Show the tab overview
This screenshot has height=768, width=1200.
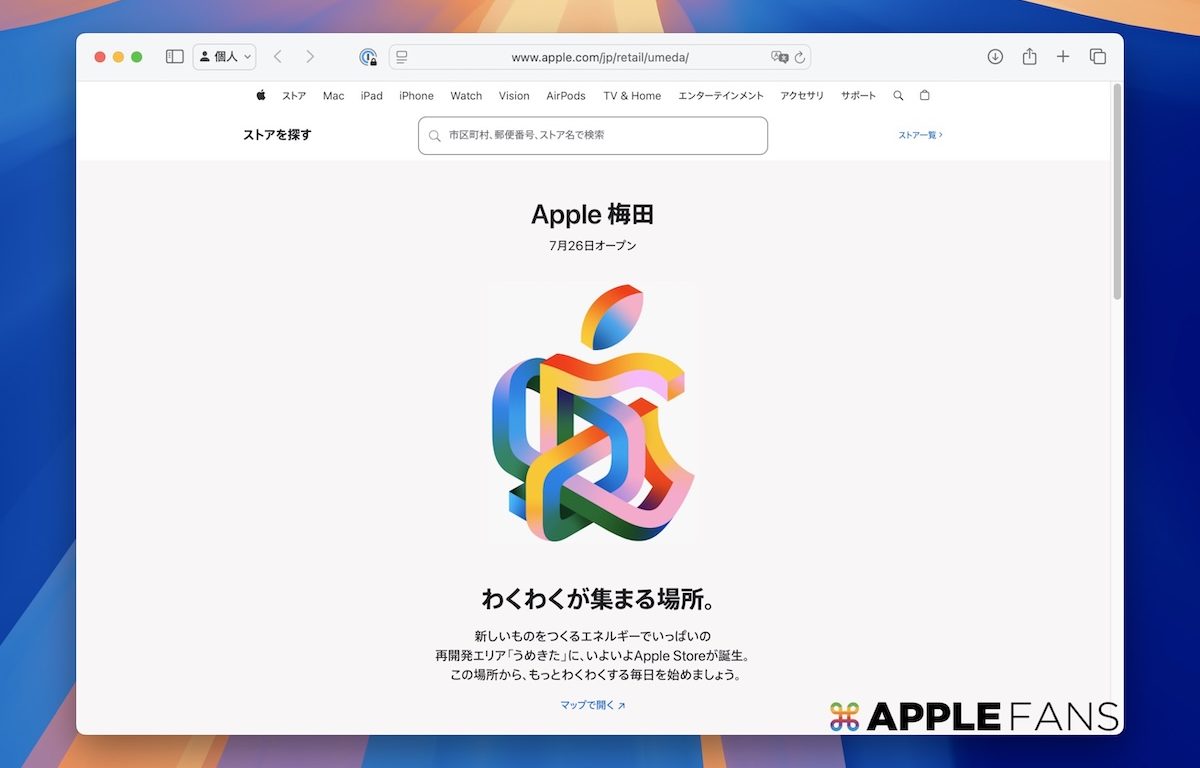[x=1097, y=57]
